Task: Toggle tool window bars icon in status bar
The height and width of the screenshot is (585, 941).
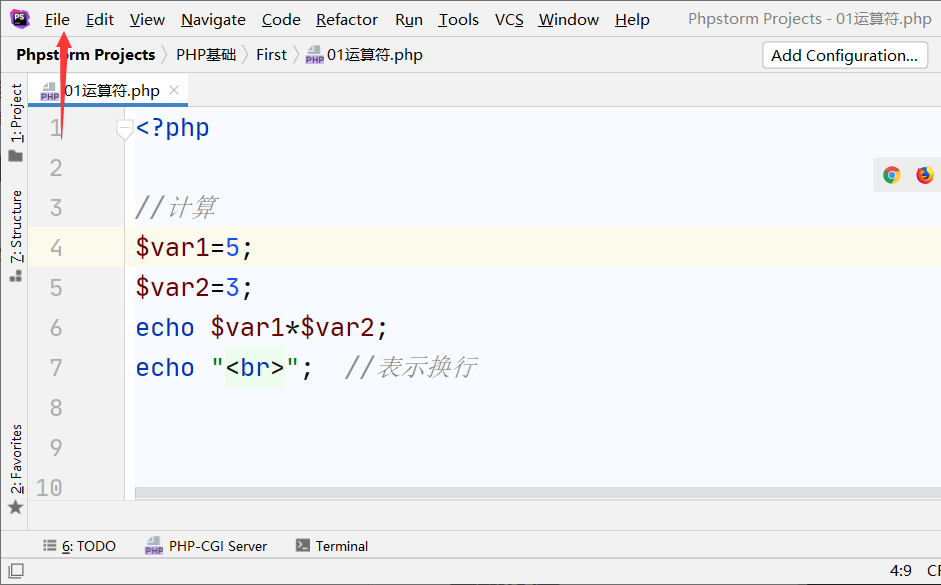Action: click(16, 571)
